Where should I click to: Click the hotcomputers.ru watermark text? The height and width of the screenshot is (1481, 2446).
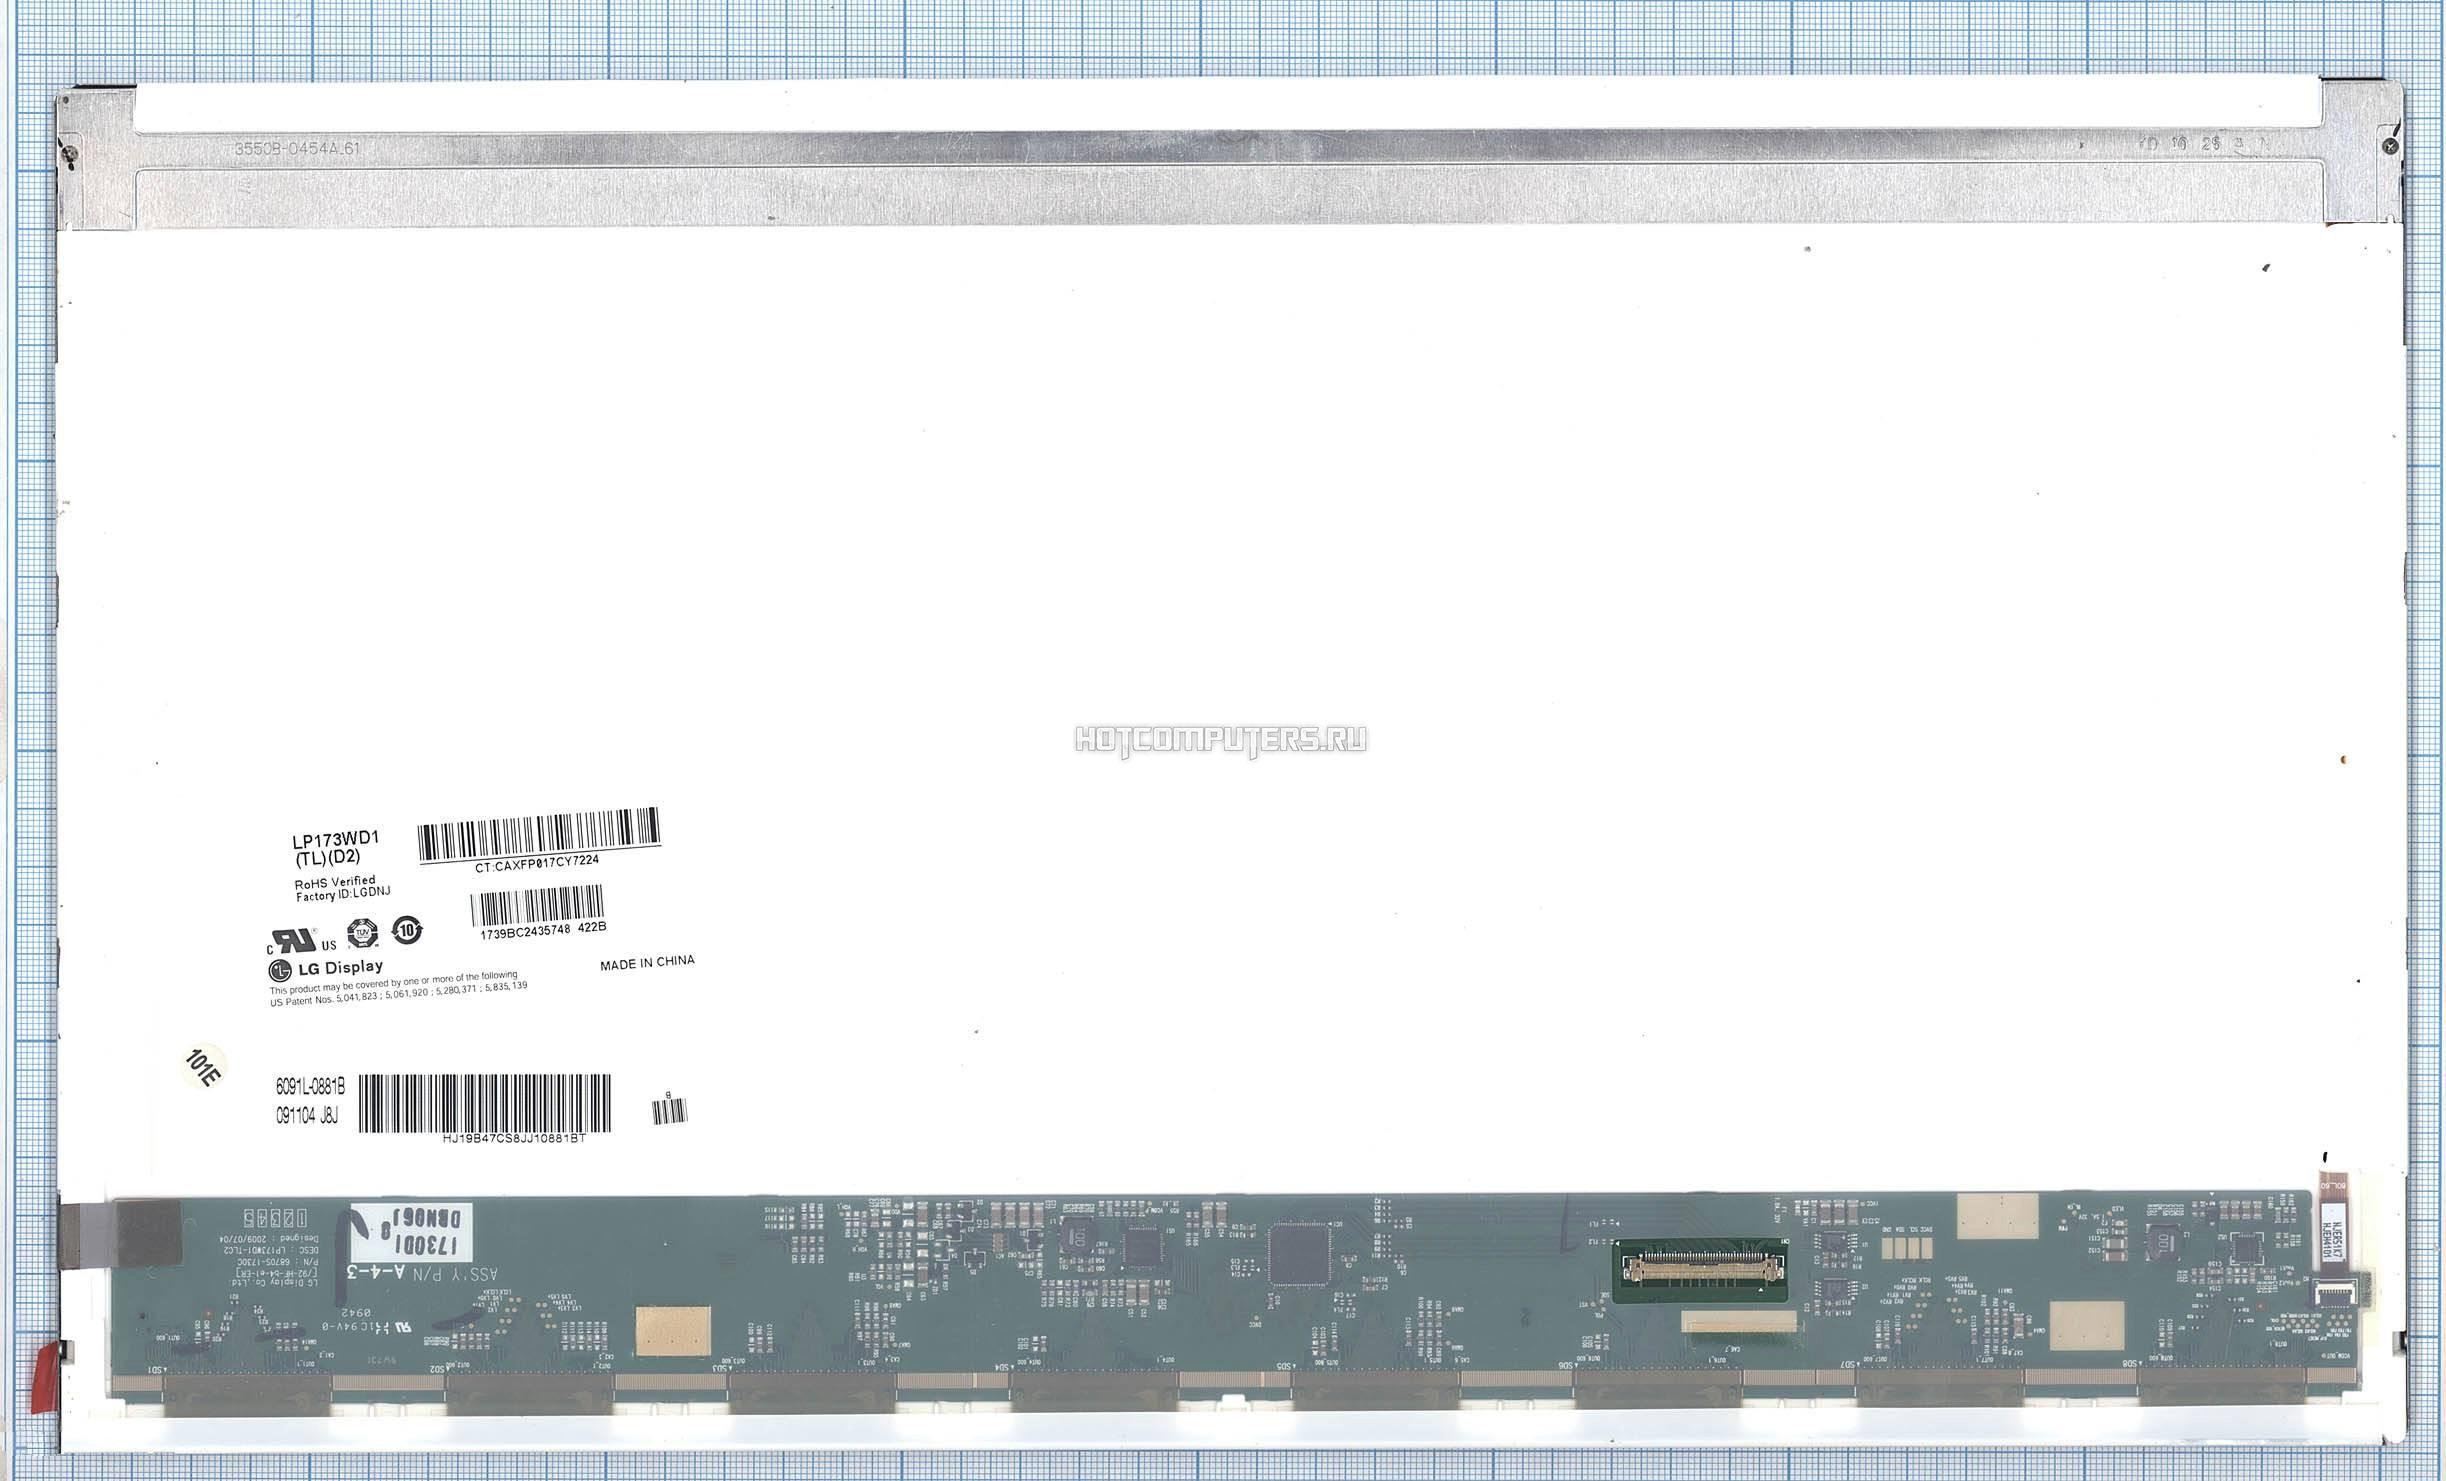point(1221,739)
